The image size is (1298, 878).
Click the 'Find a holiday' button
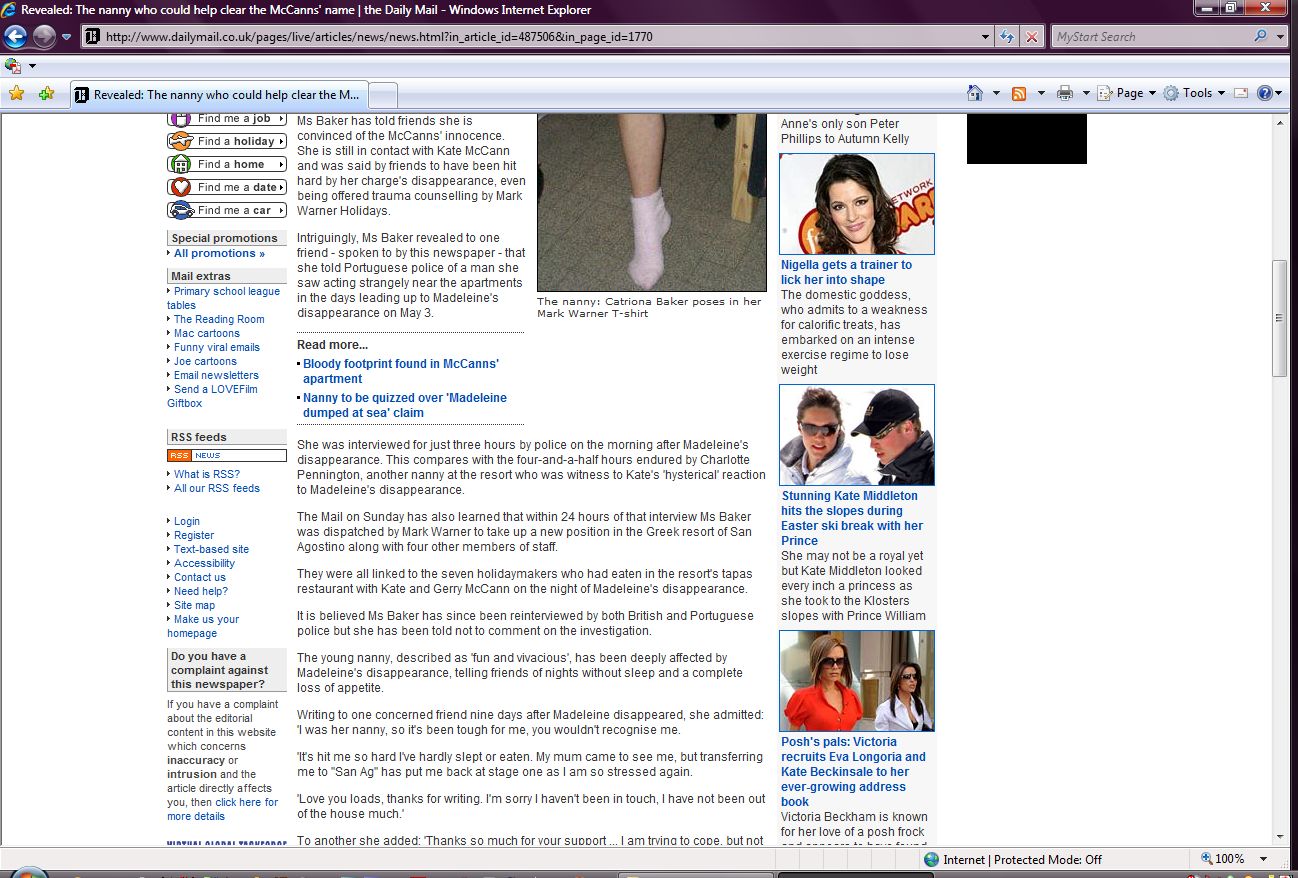[227, 141]
